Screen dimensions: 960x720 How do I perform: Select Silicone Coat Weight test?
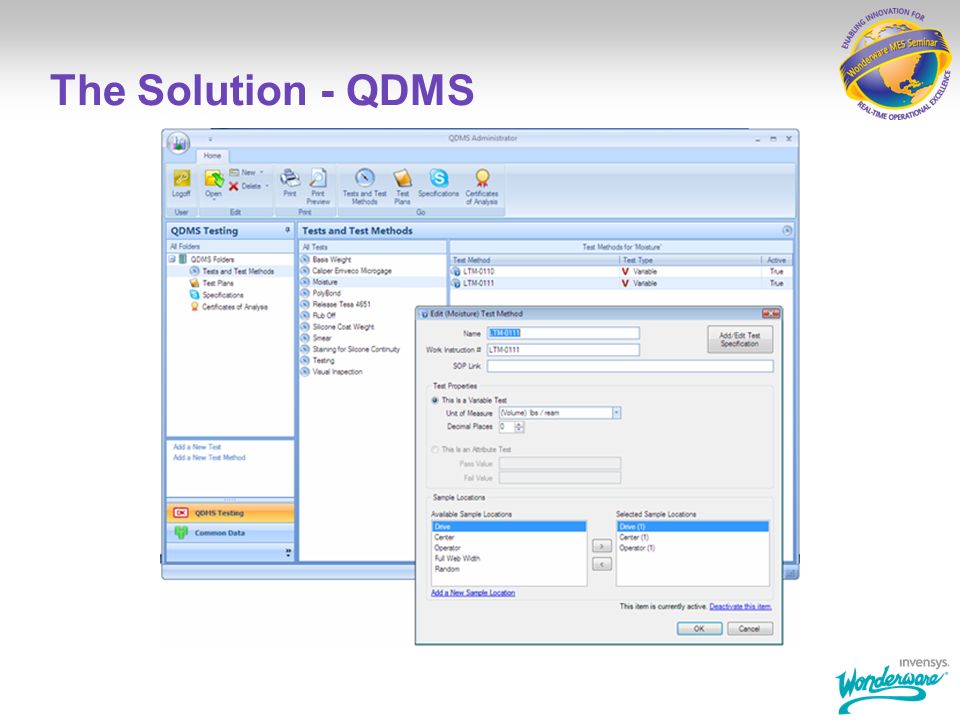pos(343,327)
